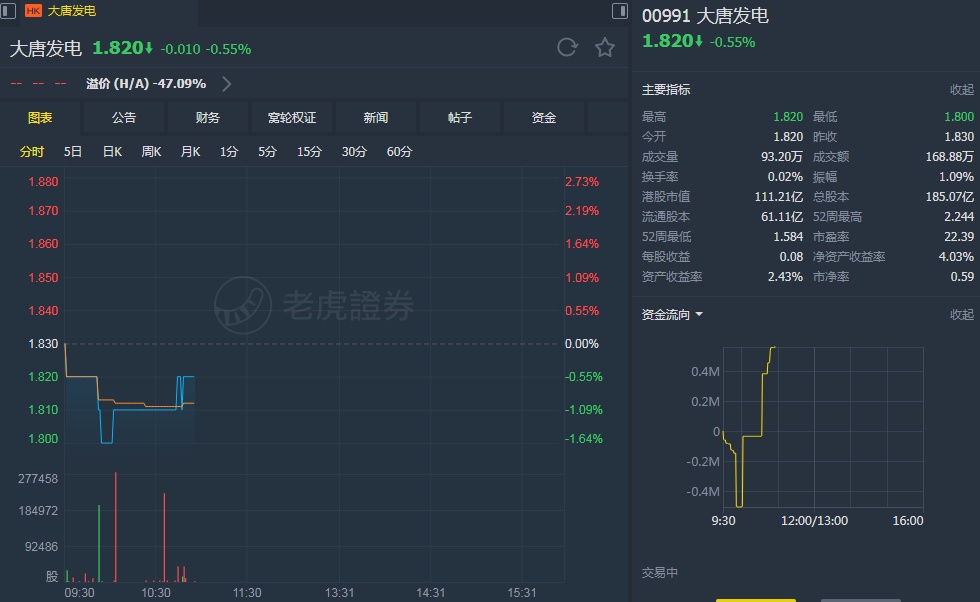Select 日K chart period
The height and width of the screenshot is (602, 980).
(x=112, y=151)
